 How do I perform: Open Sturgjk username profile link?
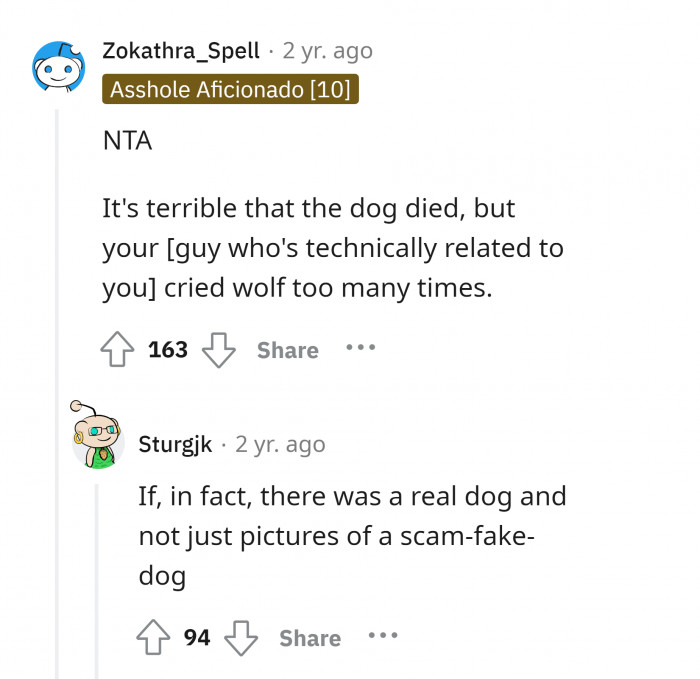175,444
